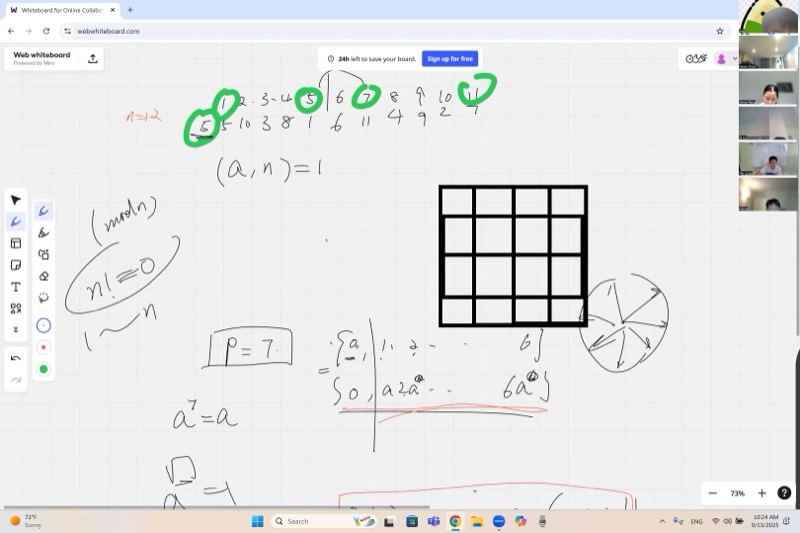The height and width of the screenshot is (533, 800).
Task: Open the shapes and apps grid tool
Action: [16, 309]
